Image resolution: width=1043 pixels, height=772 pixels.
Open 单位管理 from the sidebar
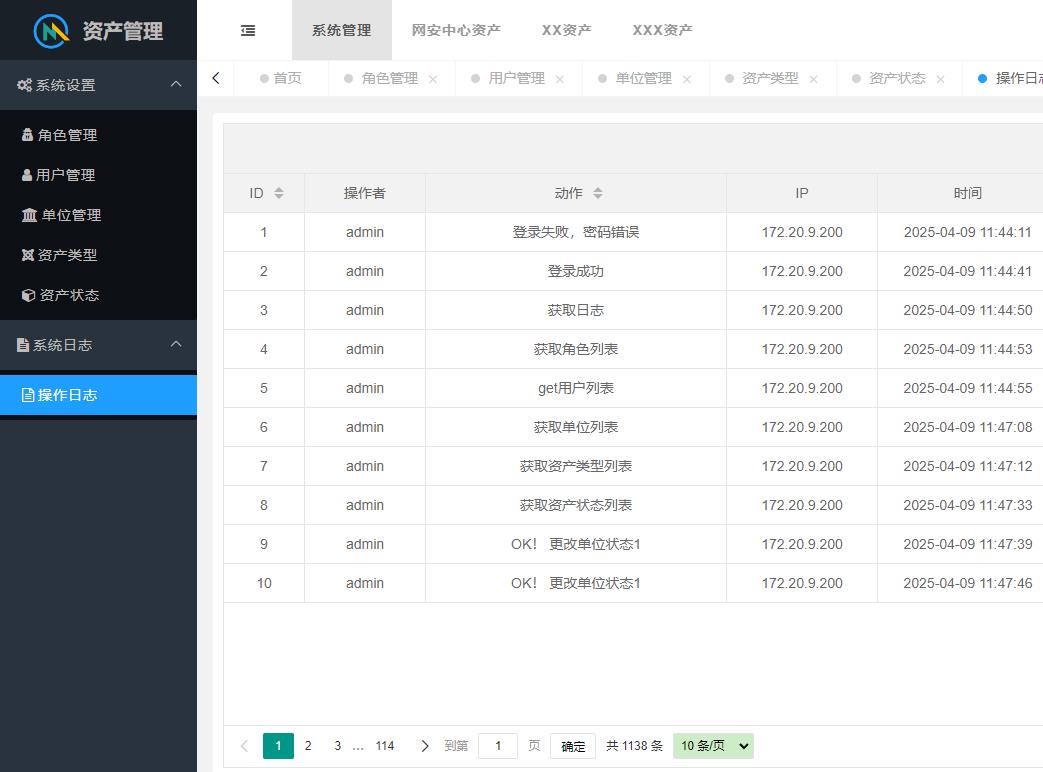click(x=70, y=215)
